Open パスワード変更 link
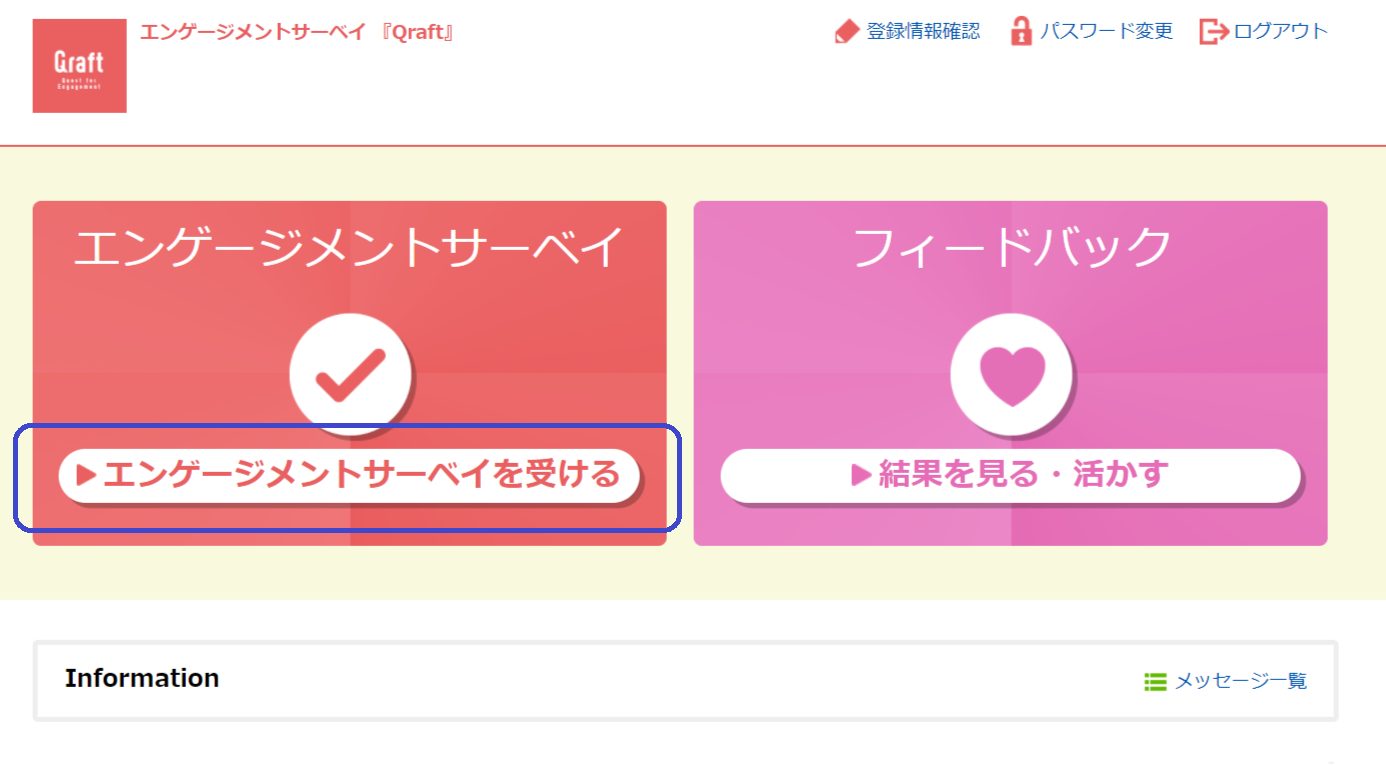The width and height of the screenshot is (1386, 765). (x=1106, y=31)
